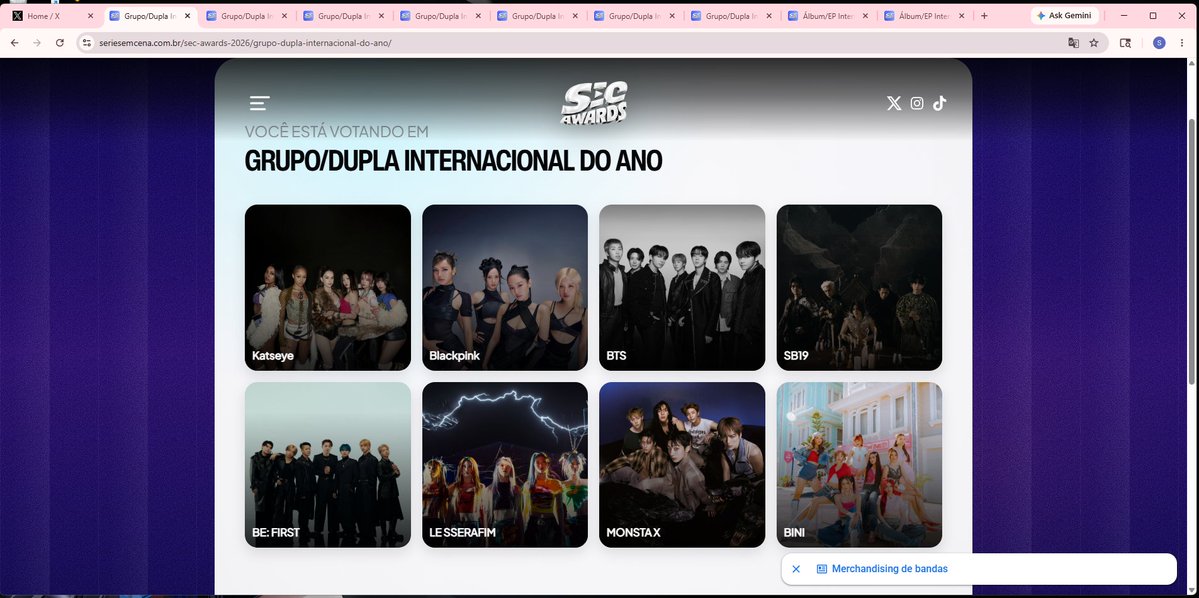
Task: Open the Google Translate icon in address bar
Action: (x=1074, y=43)
